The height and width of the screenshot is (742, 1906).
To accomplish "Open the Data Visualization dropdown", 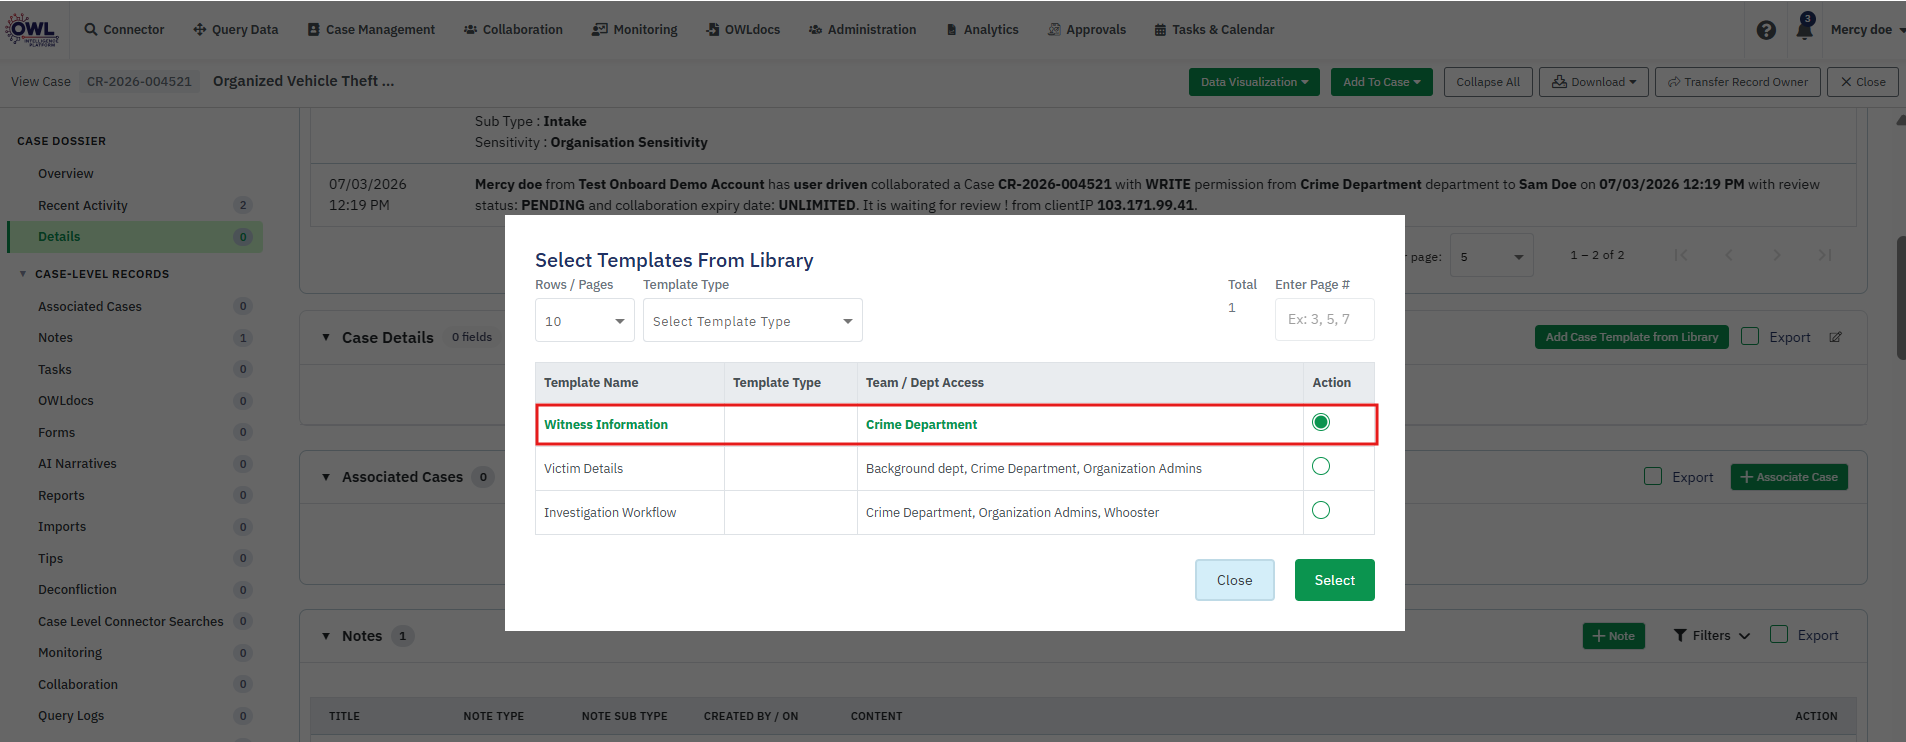I will click(x=1254, y=82).
